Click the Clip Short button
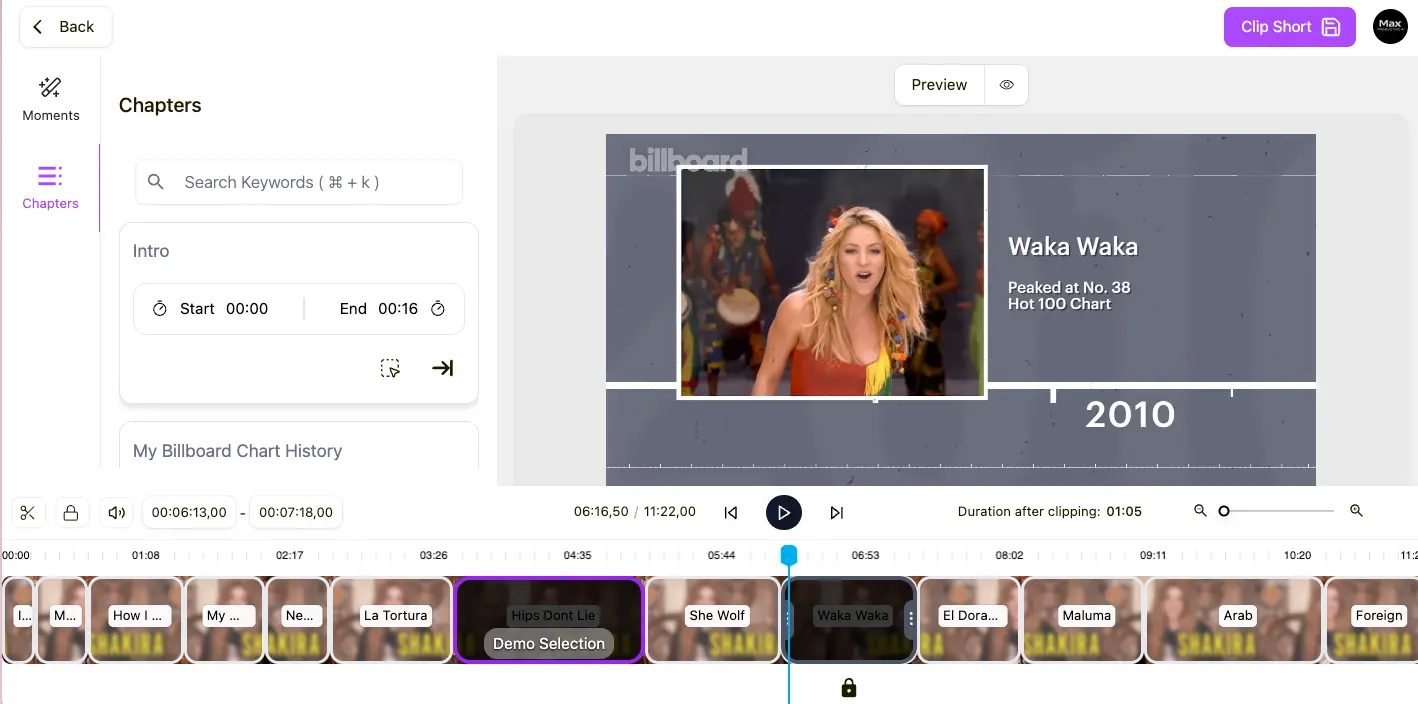The height and width of the screenshot is (704, 1418). (x=1289, y=26)
